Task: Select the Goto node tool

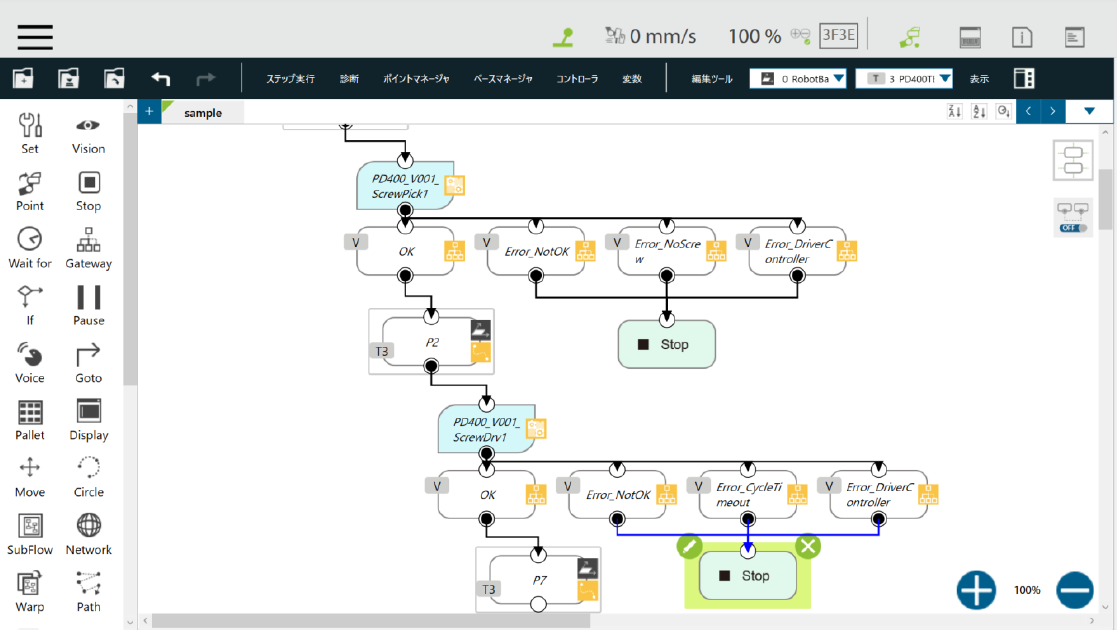Action: [x=88, y=362]
